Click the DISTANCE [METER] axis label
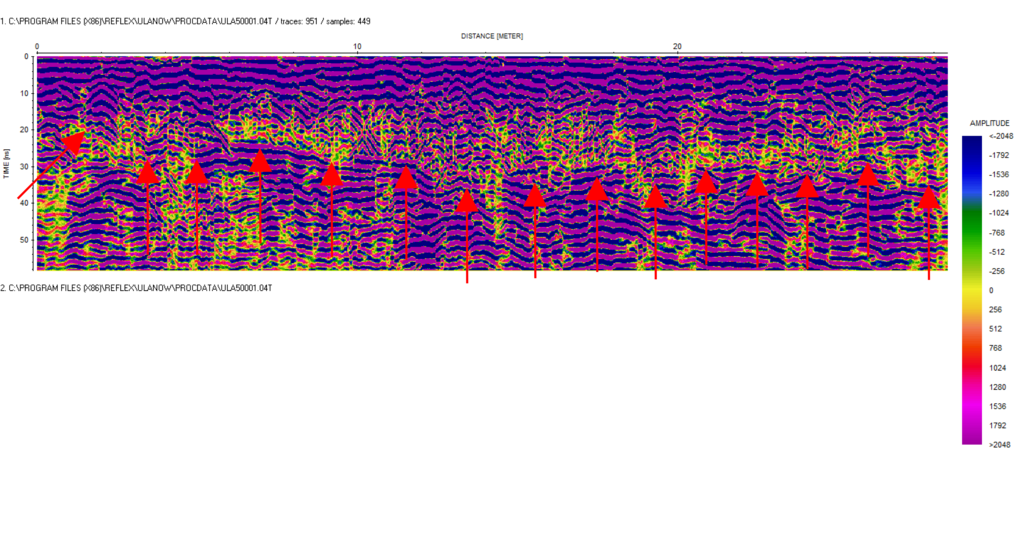1024x552 pixels. click(492, 36)
